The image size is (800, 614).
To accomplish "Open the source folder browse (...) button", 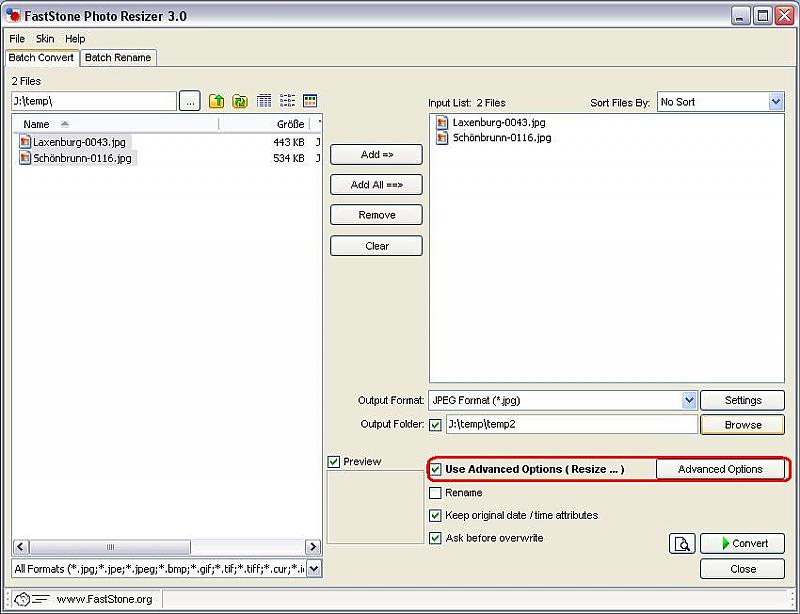I will tap(190, 101).
